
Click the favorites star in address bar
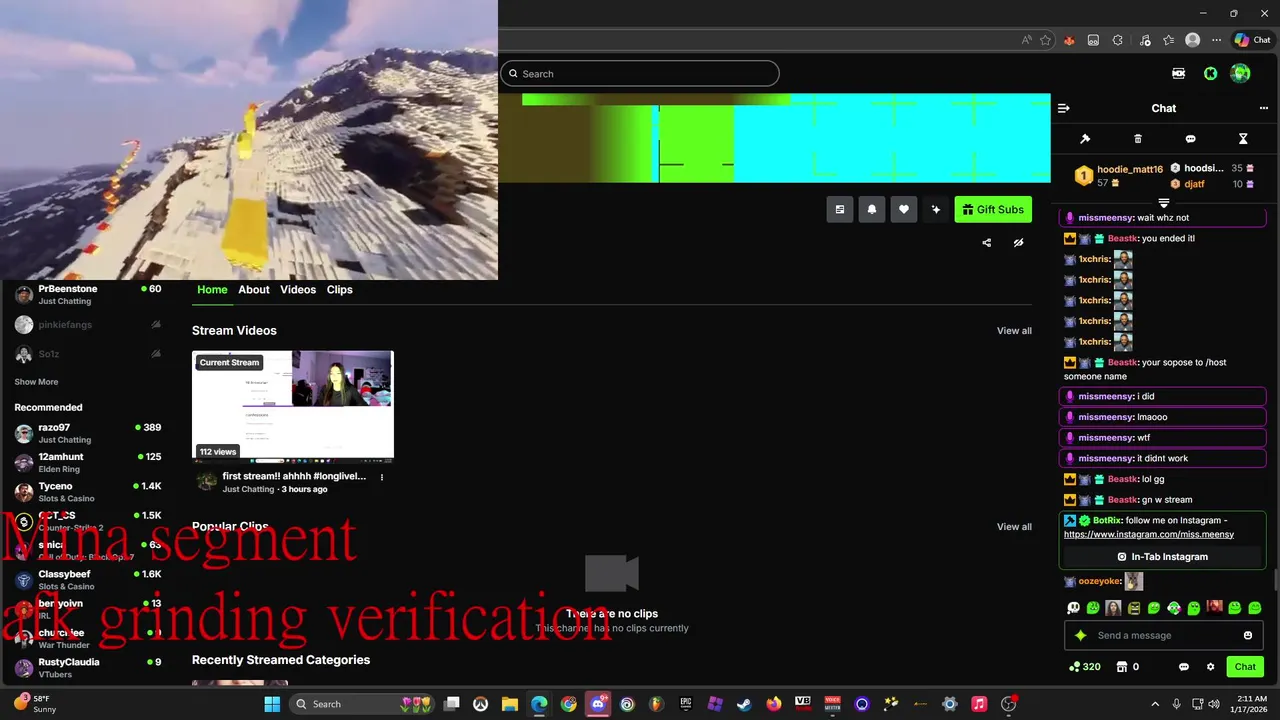point(1045,40)
